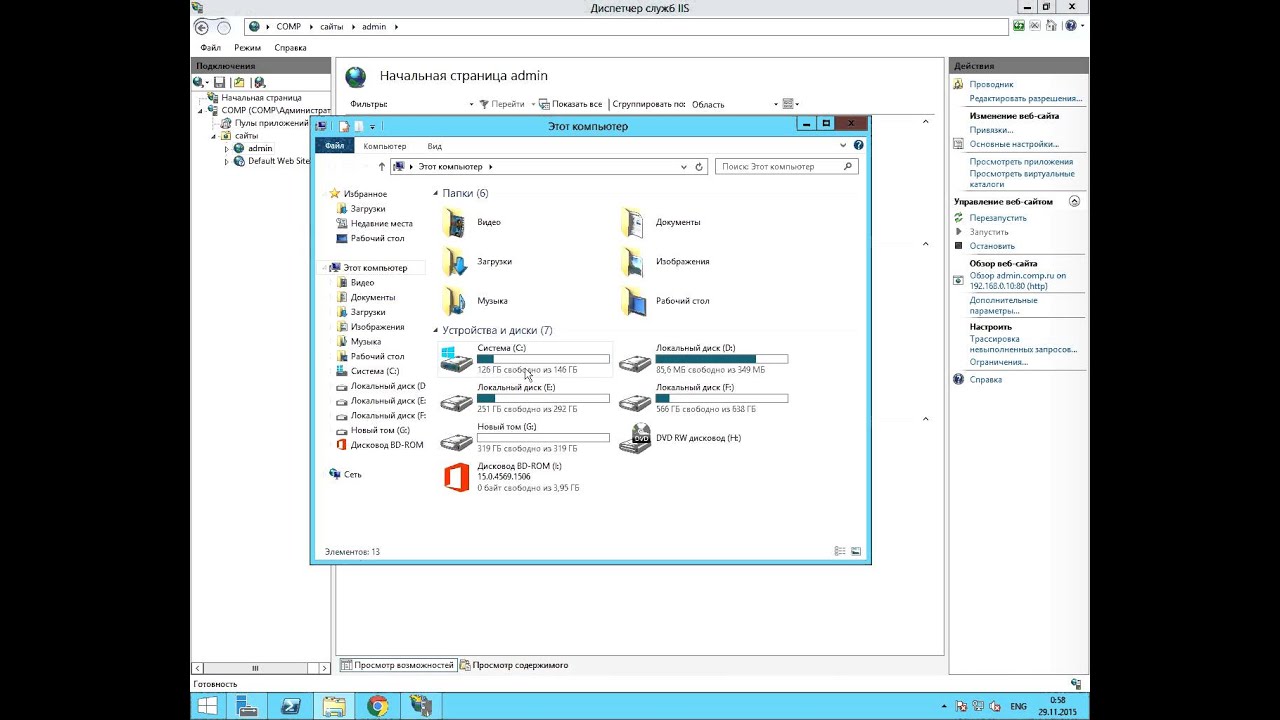
Task: Open the Документы folder in Папки
Action: 661,222
